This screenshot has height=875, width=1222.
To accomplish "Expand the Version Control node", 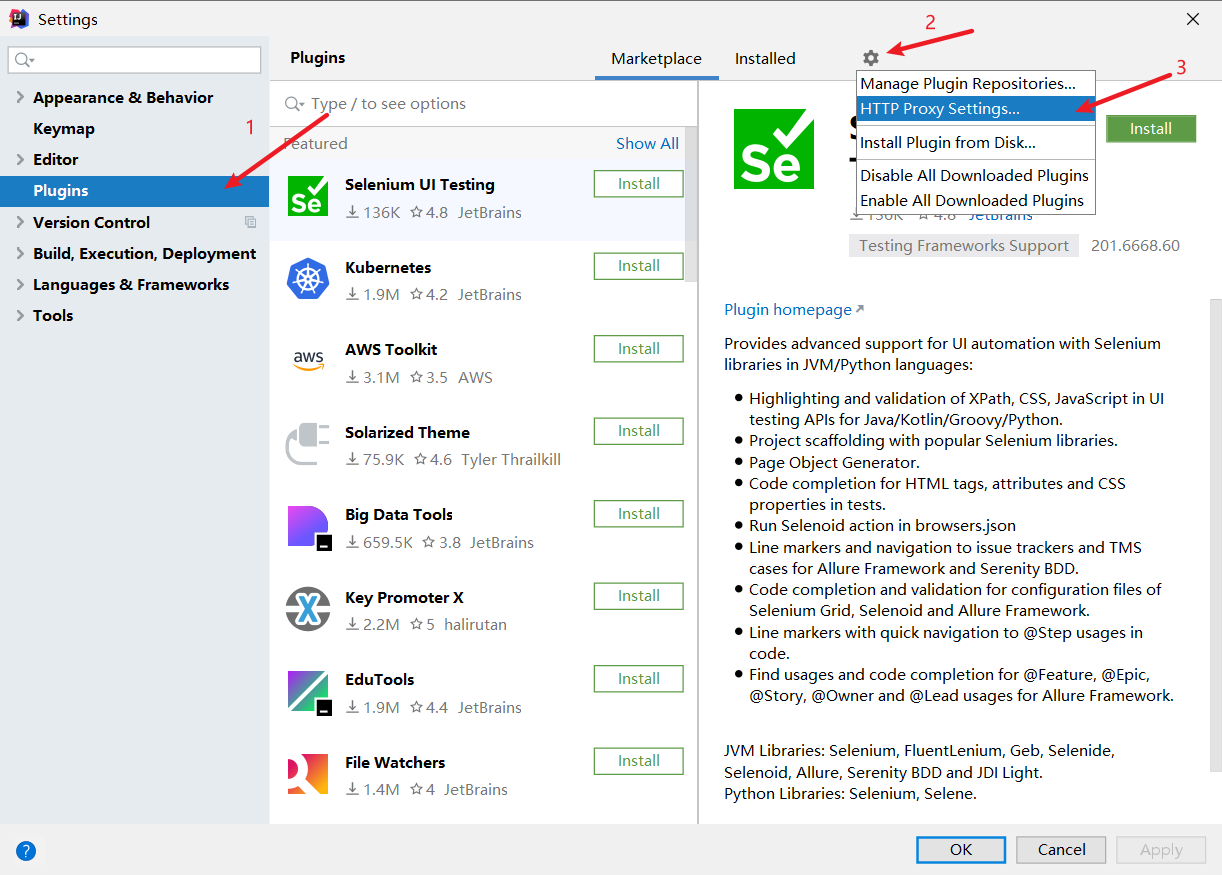I will click(x=20, y=222).
